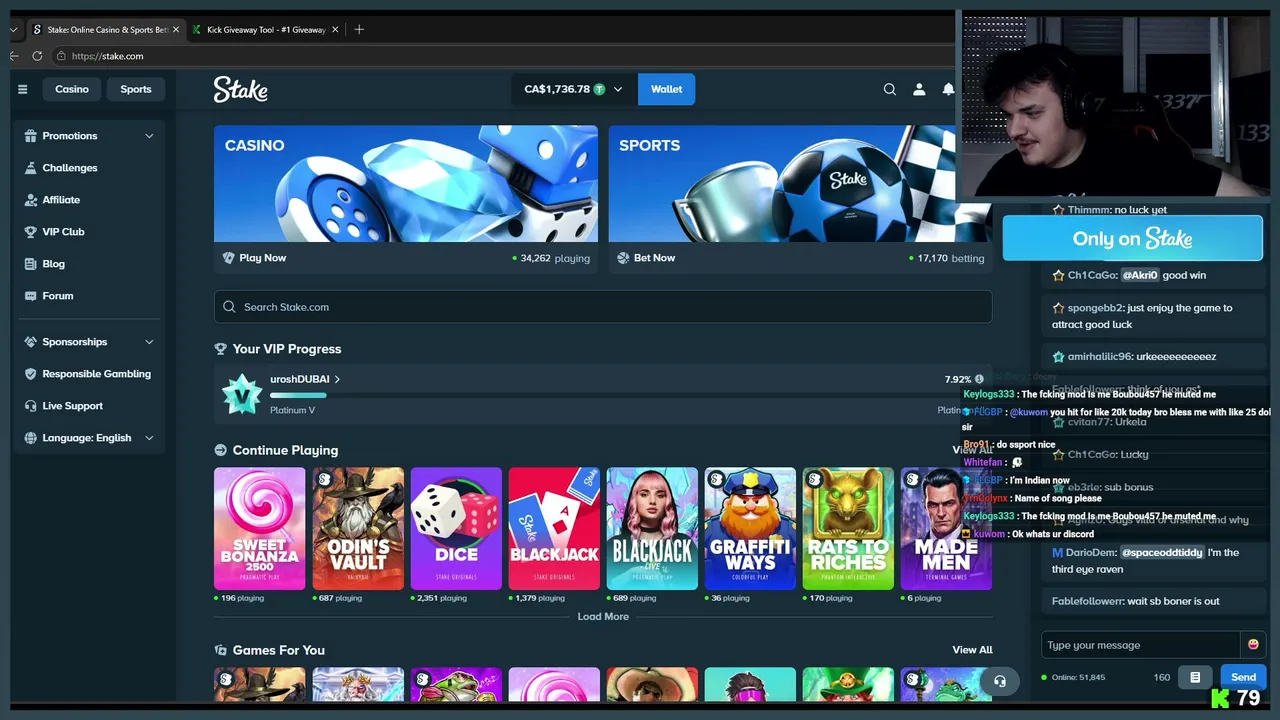This screenshot has height=720, width=1280.
Task: Select the Stake Online Casino browser tab
Action: coord(105,30)
